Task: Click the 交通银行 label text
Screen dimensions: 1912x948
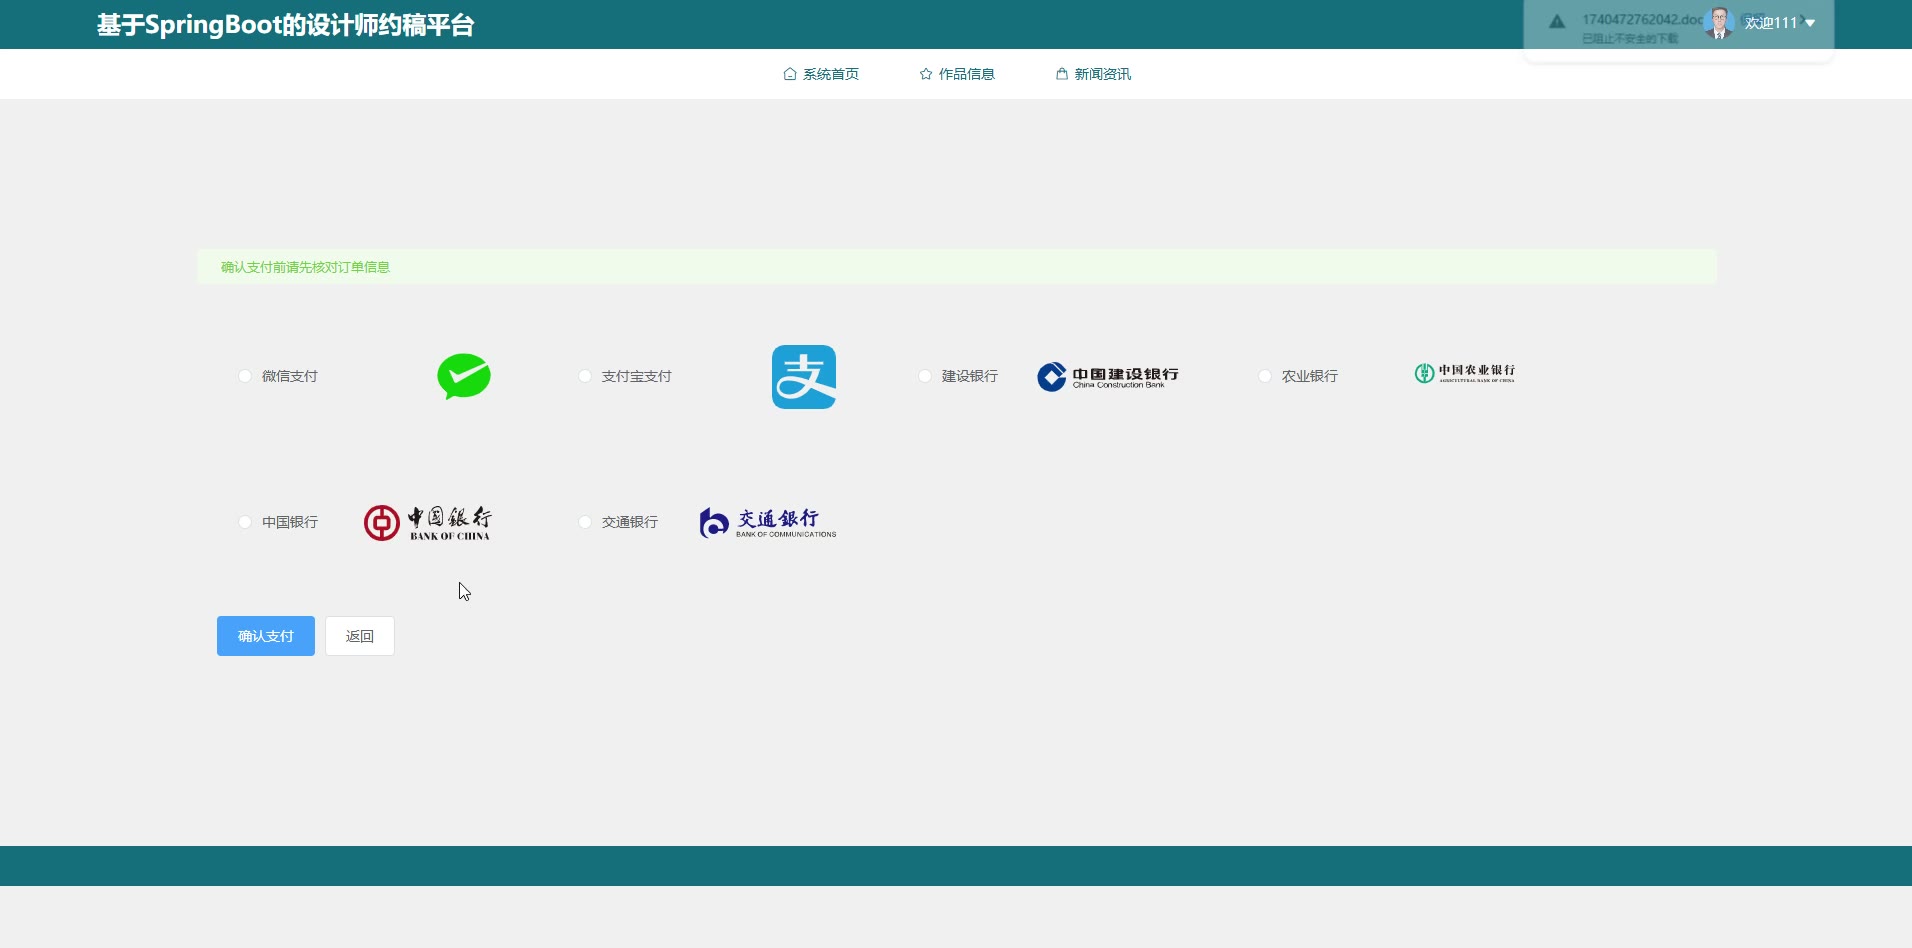Action: tap(630, 522)
